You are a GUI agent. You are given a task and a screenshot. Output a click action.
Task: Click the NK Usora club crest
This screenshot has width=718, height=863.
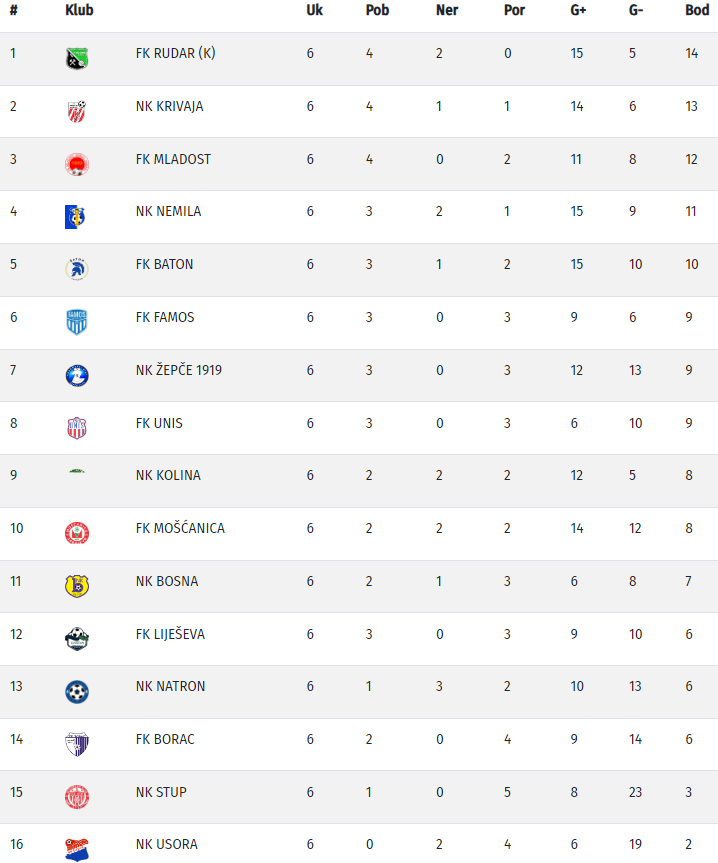77,849
